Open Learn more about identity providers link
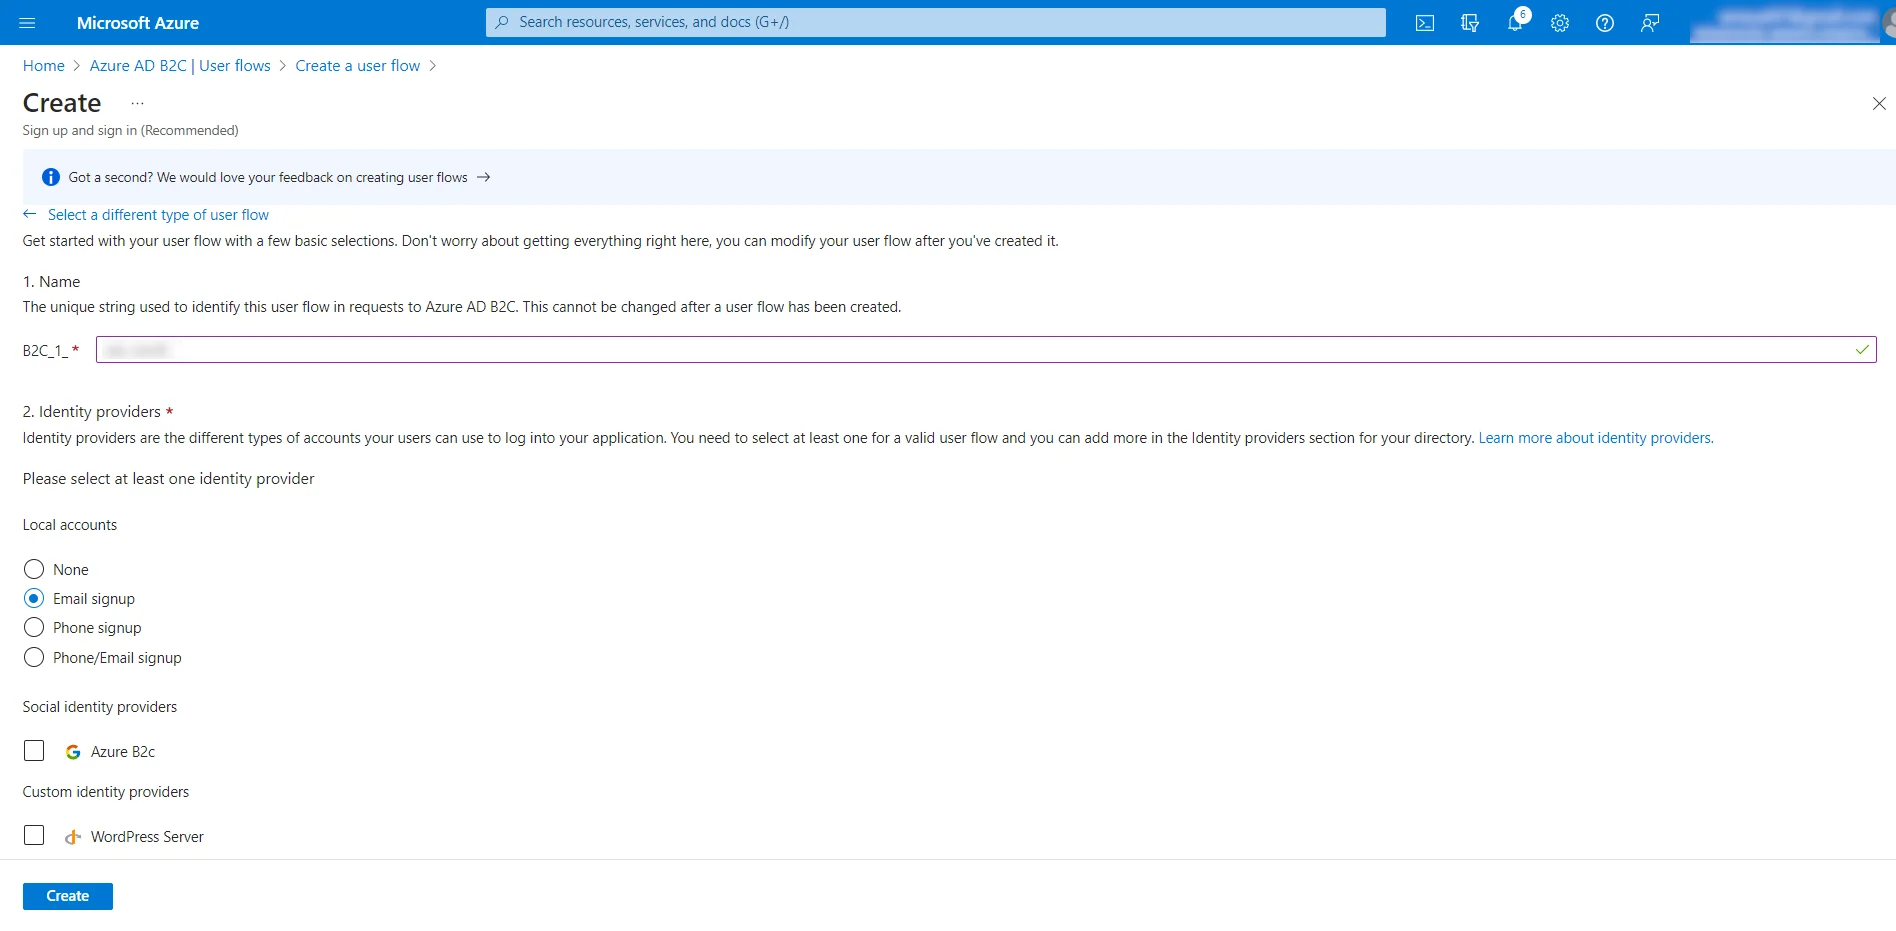The width and height of the screenshot is (1896, 931). click(x=1594, y=438)
